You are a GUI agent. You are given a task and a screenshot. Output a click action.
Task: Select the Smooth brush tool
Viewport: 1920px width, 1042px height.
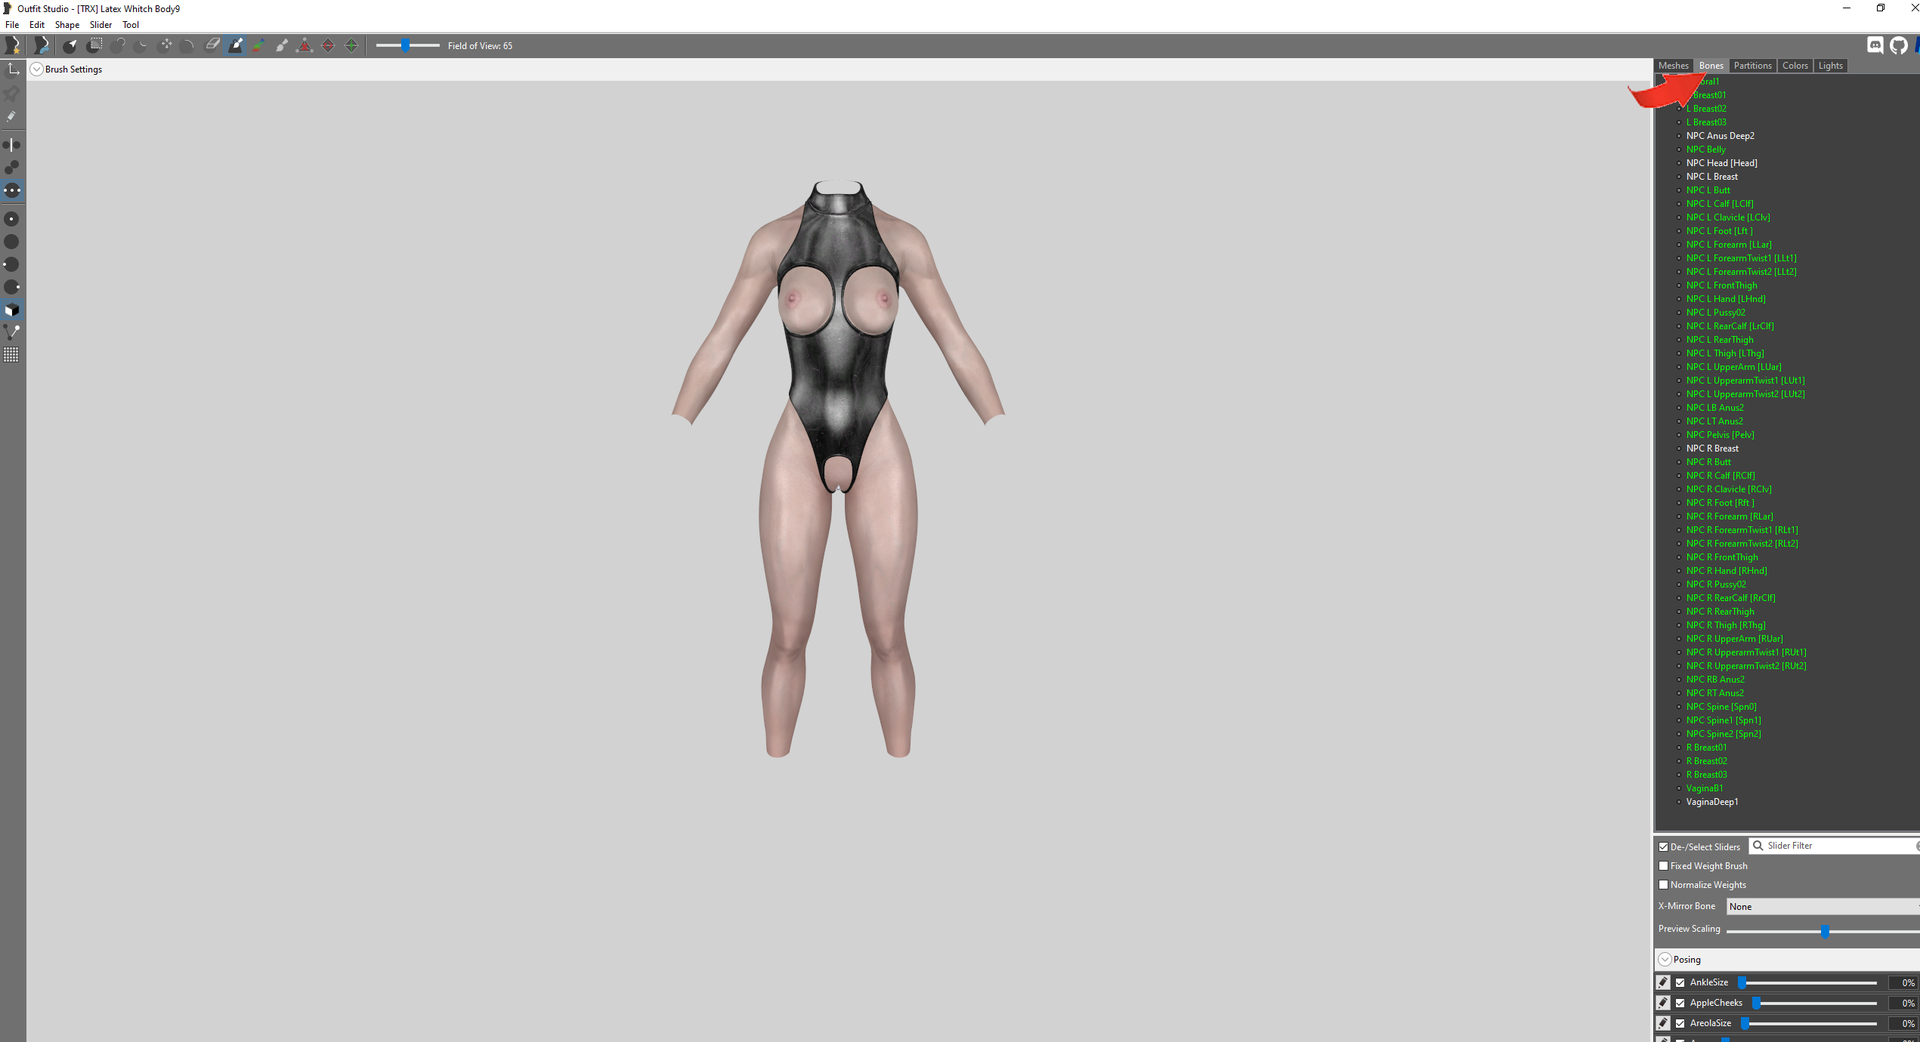coord(189,45)
